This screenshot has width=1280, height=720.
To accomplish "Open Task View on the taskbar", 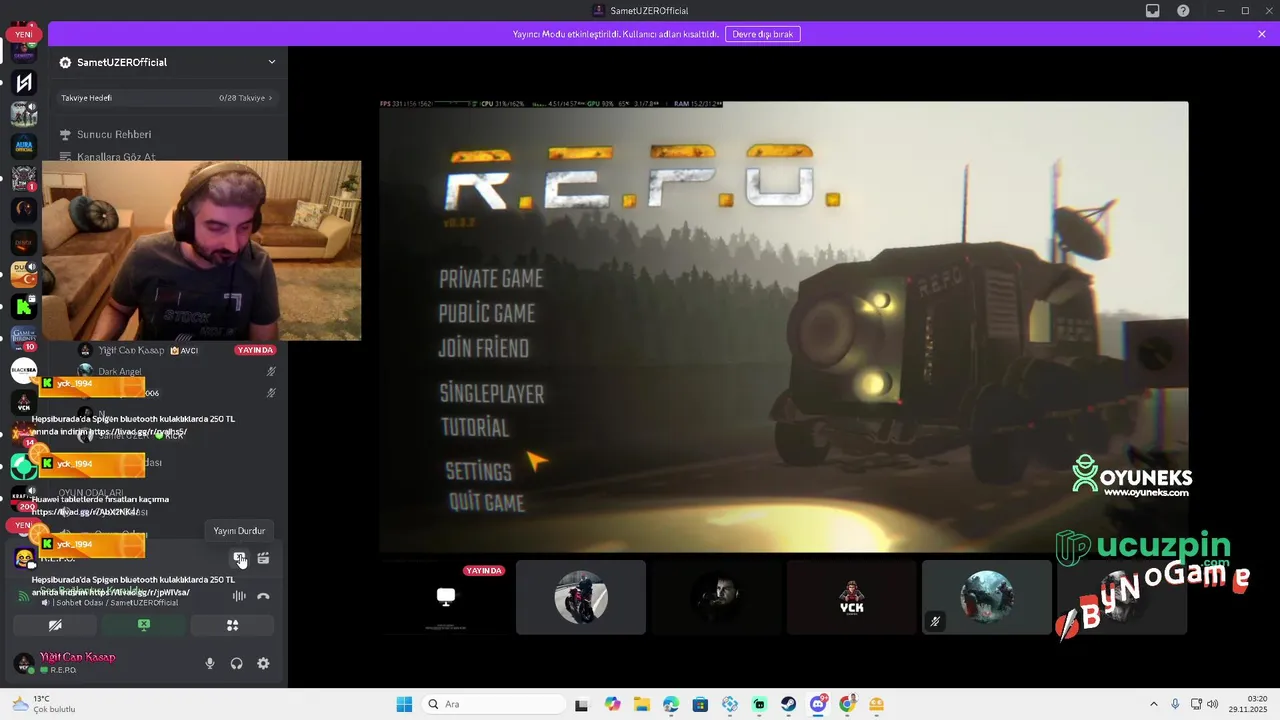I will pyautogui.click(x=582, y=704).
